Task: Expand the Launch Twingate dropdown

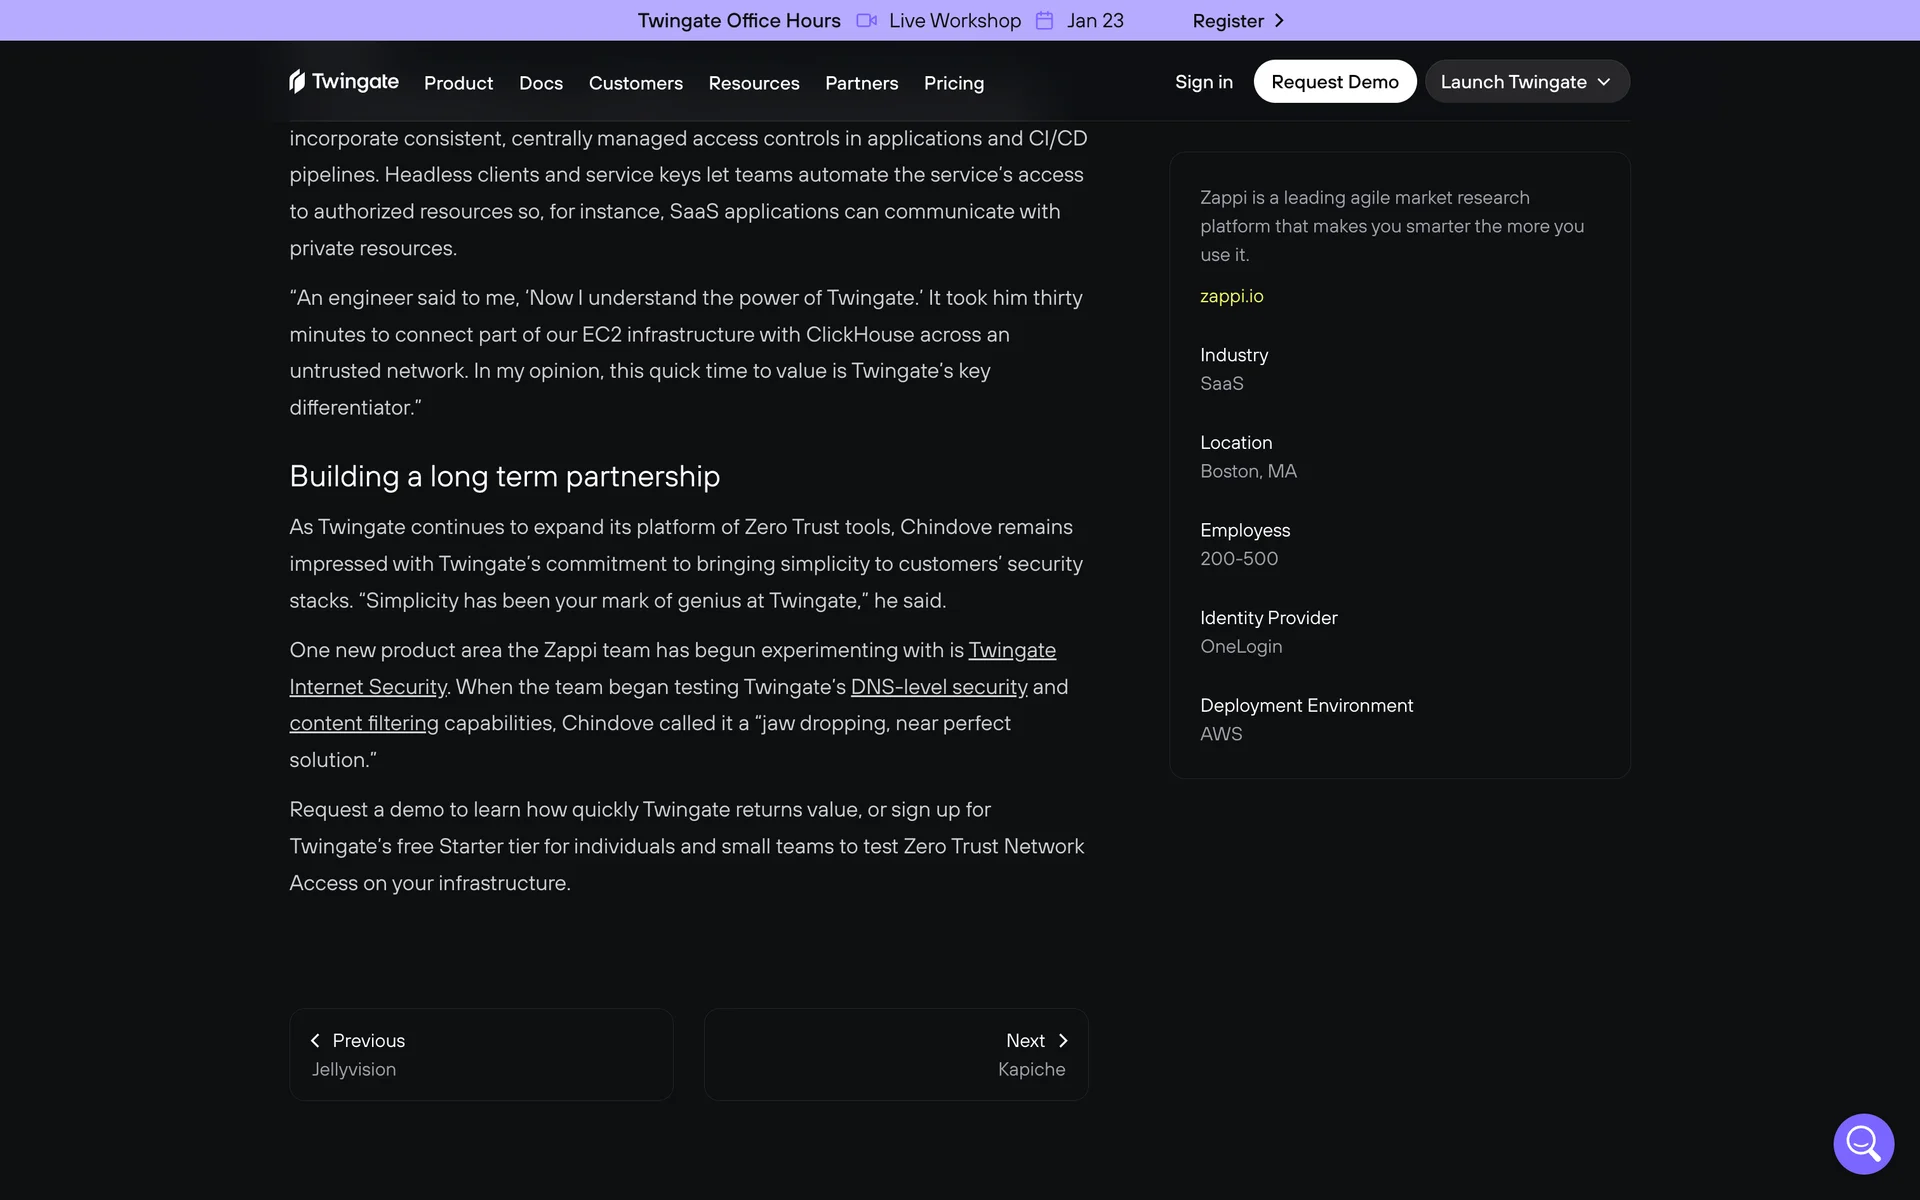Action: coord(1526,82)
